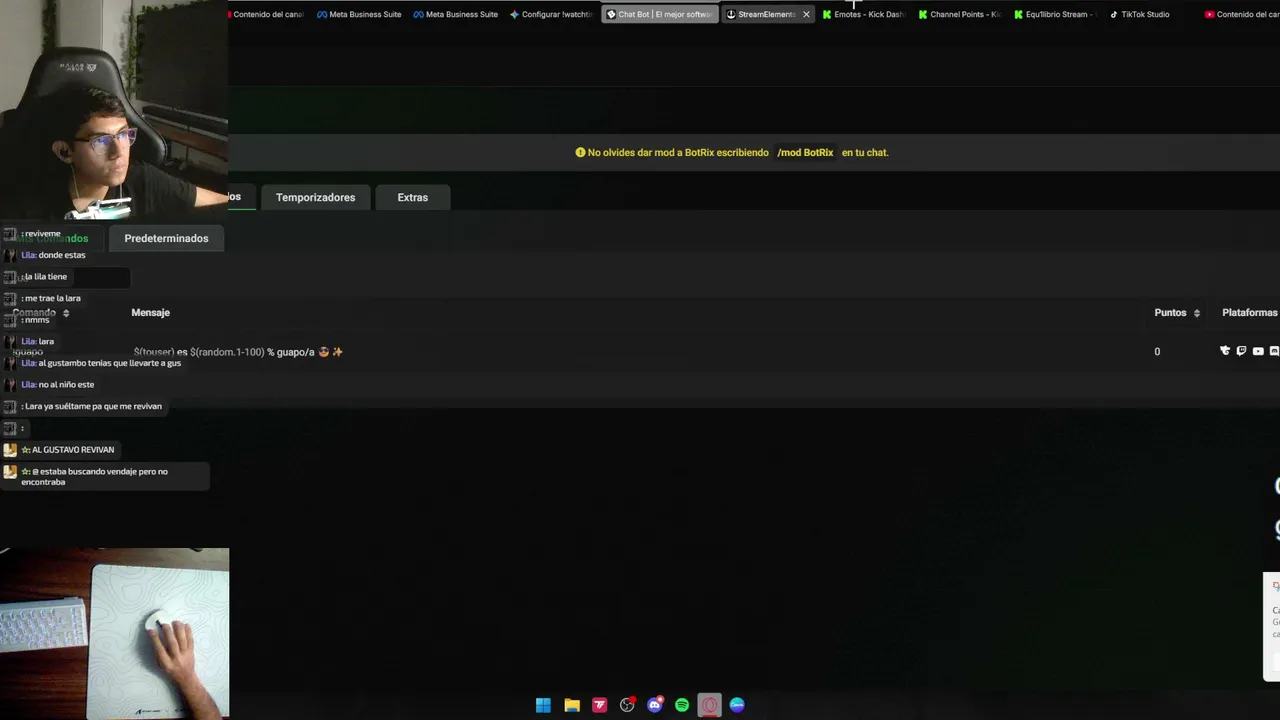This screenshot has width=1280, height=720.
Task: Click the Twitch platform icon in command row
Action: click(1241, 351)
